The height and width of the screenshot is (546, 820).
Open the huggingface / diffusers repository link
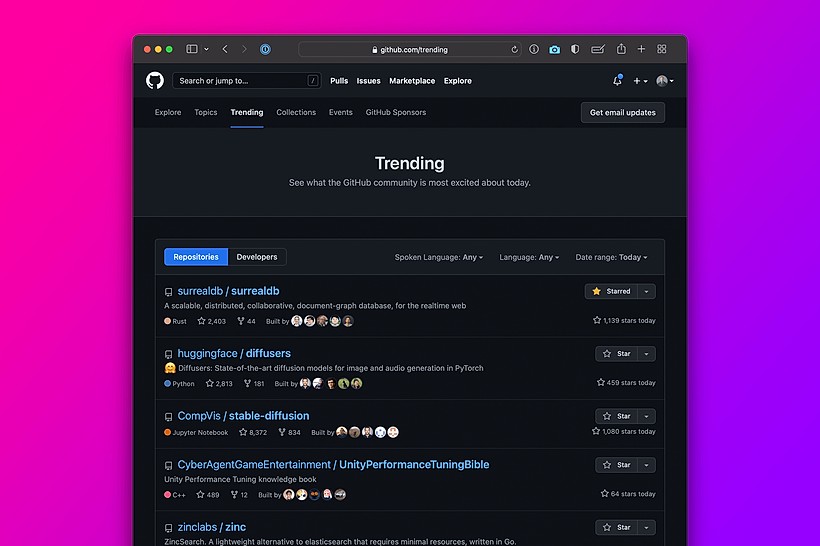(234, 353)
